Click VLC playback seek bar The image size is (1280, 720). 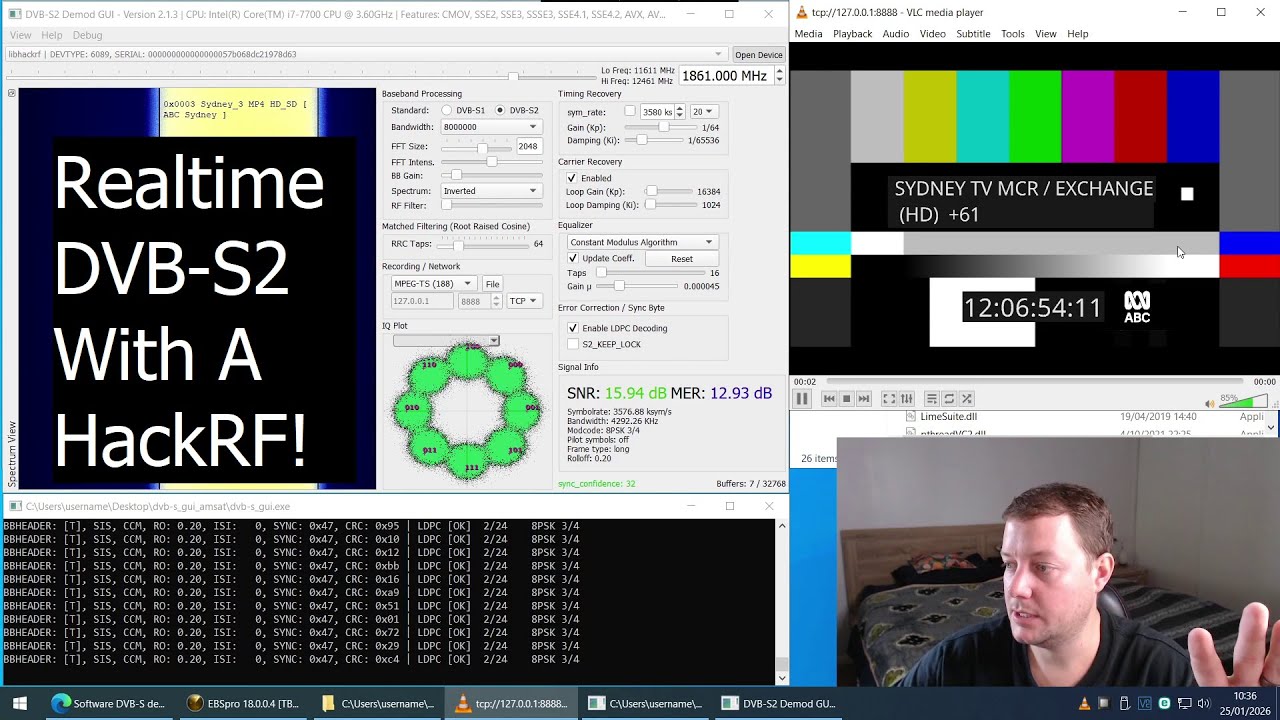(x=1035, y=381)
